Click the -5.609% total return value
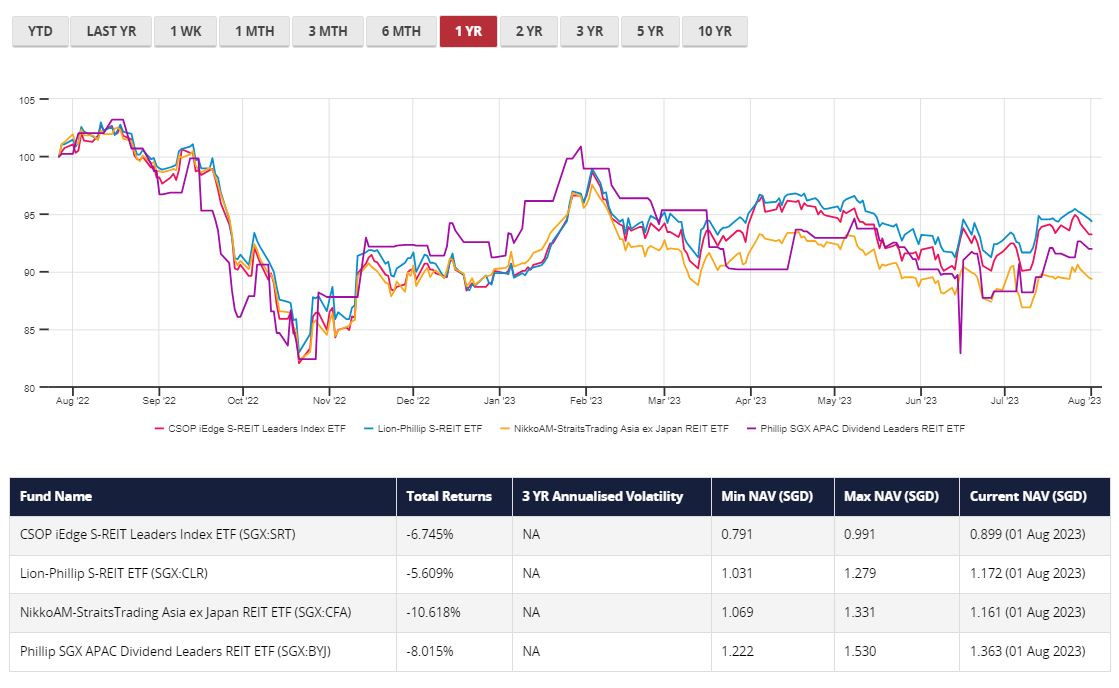The width and height of the screenshot is (1119, 688). coord(430,573)
